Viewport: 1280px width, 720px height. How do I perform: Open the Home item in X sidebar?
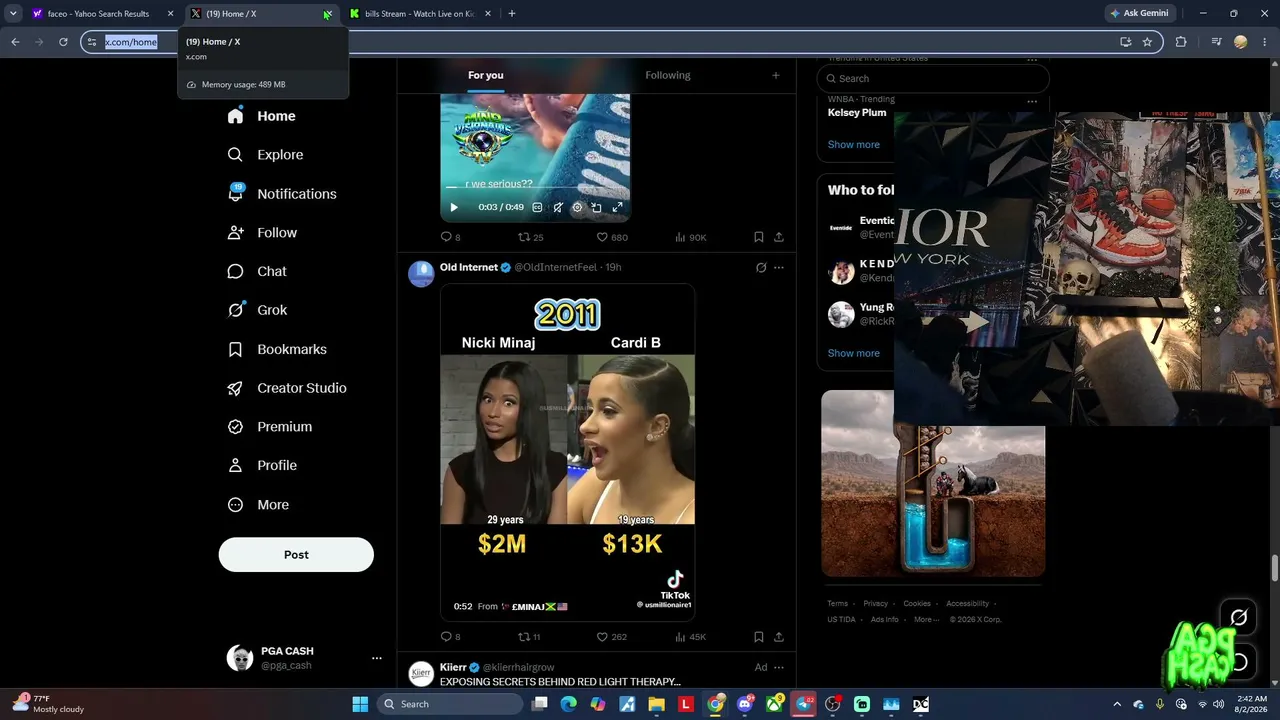[261, 116]
